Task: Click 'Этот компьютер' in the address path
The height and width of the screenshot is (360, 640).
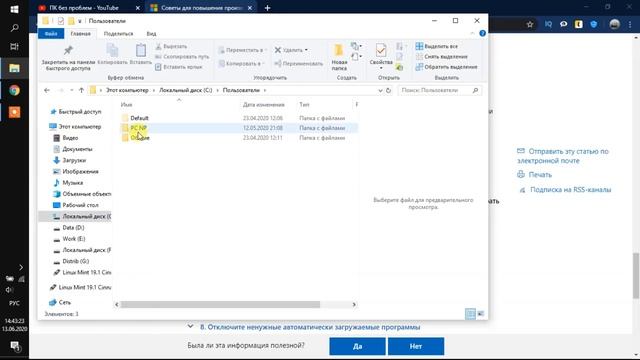Action: [x=127, y=90]
